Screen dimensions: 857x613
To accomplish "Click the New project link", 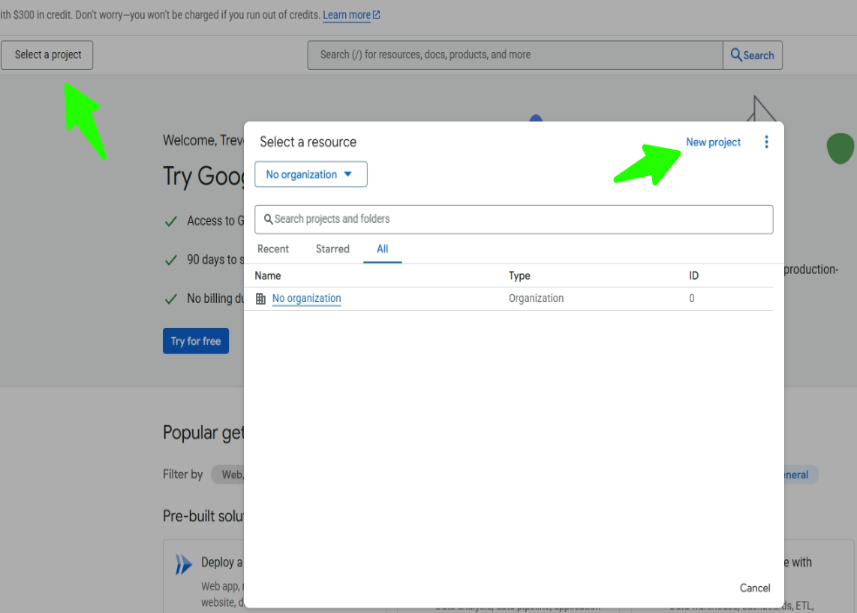I will 713,142.
